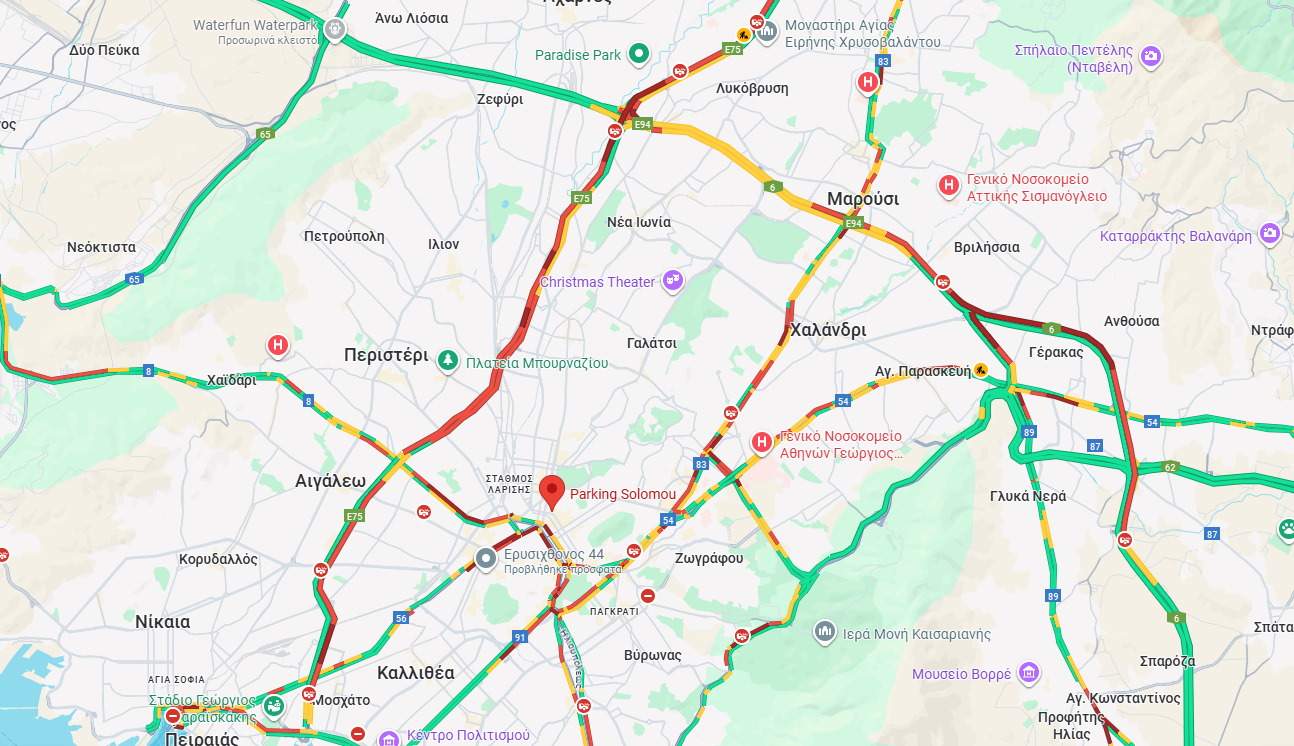Click the Καταρράκτης Βαλανάρη attraction icon
1294x746 pixels.
tap(1270, 234)
